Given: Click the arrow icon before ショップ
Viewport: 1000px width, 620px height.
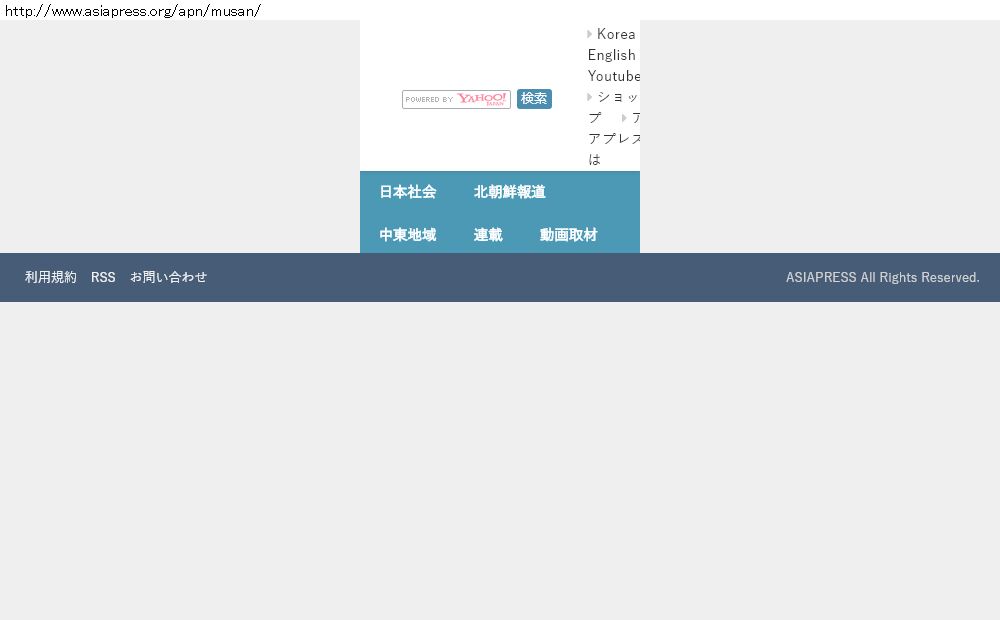Looking at the screenshot, I should (590, 97).
